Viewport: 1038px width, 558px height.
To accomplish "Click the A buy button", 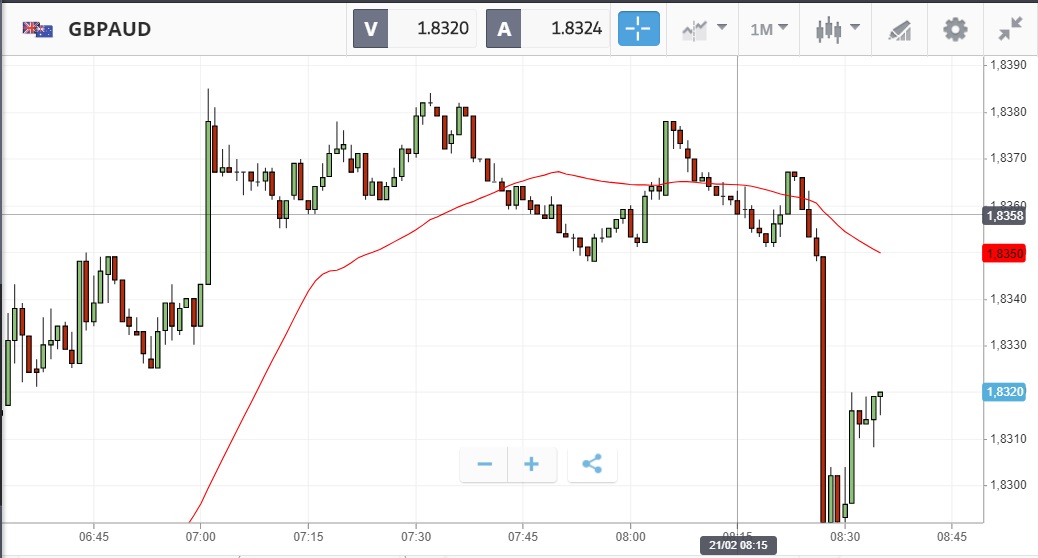I will tap(504, 29).
